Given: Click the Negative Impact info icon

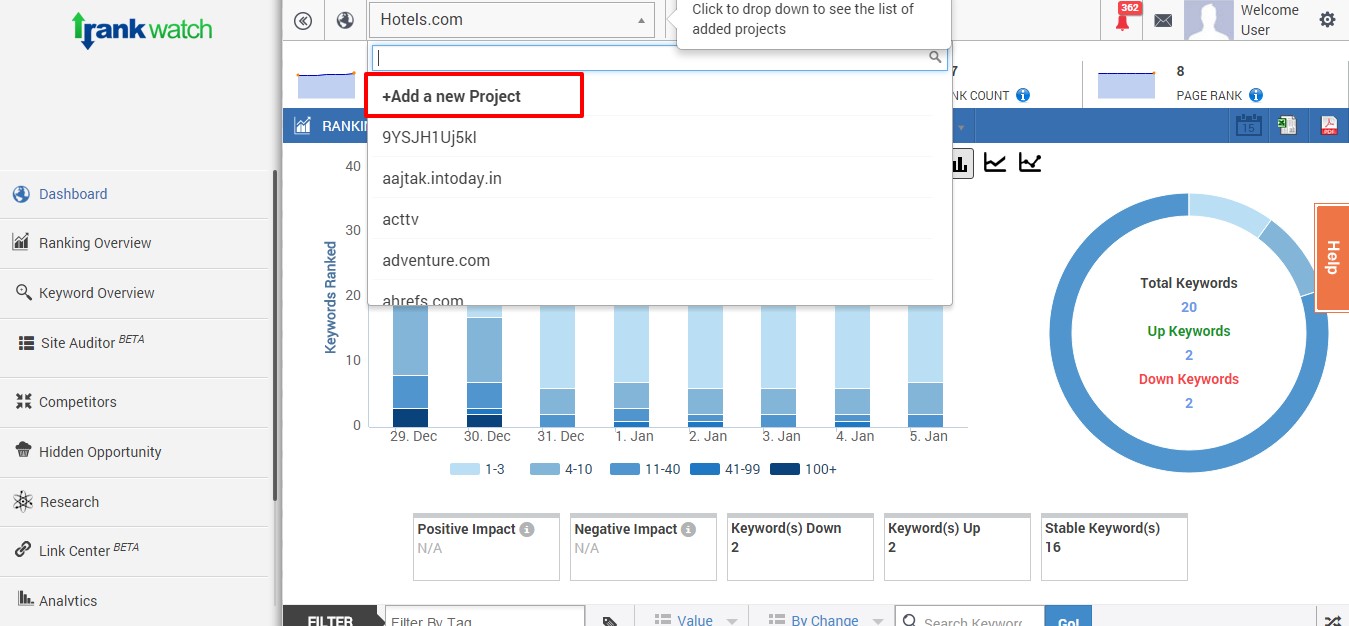Looking at the screenshot, I should pyautogui.click(x=688, y=529).
